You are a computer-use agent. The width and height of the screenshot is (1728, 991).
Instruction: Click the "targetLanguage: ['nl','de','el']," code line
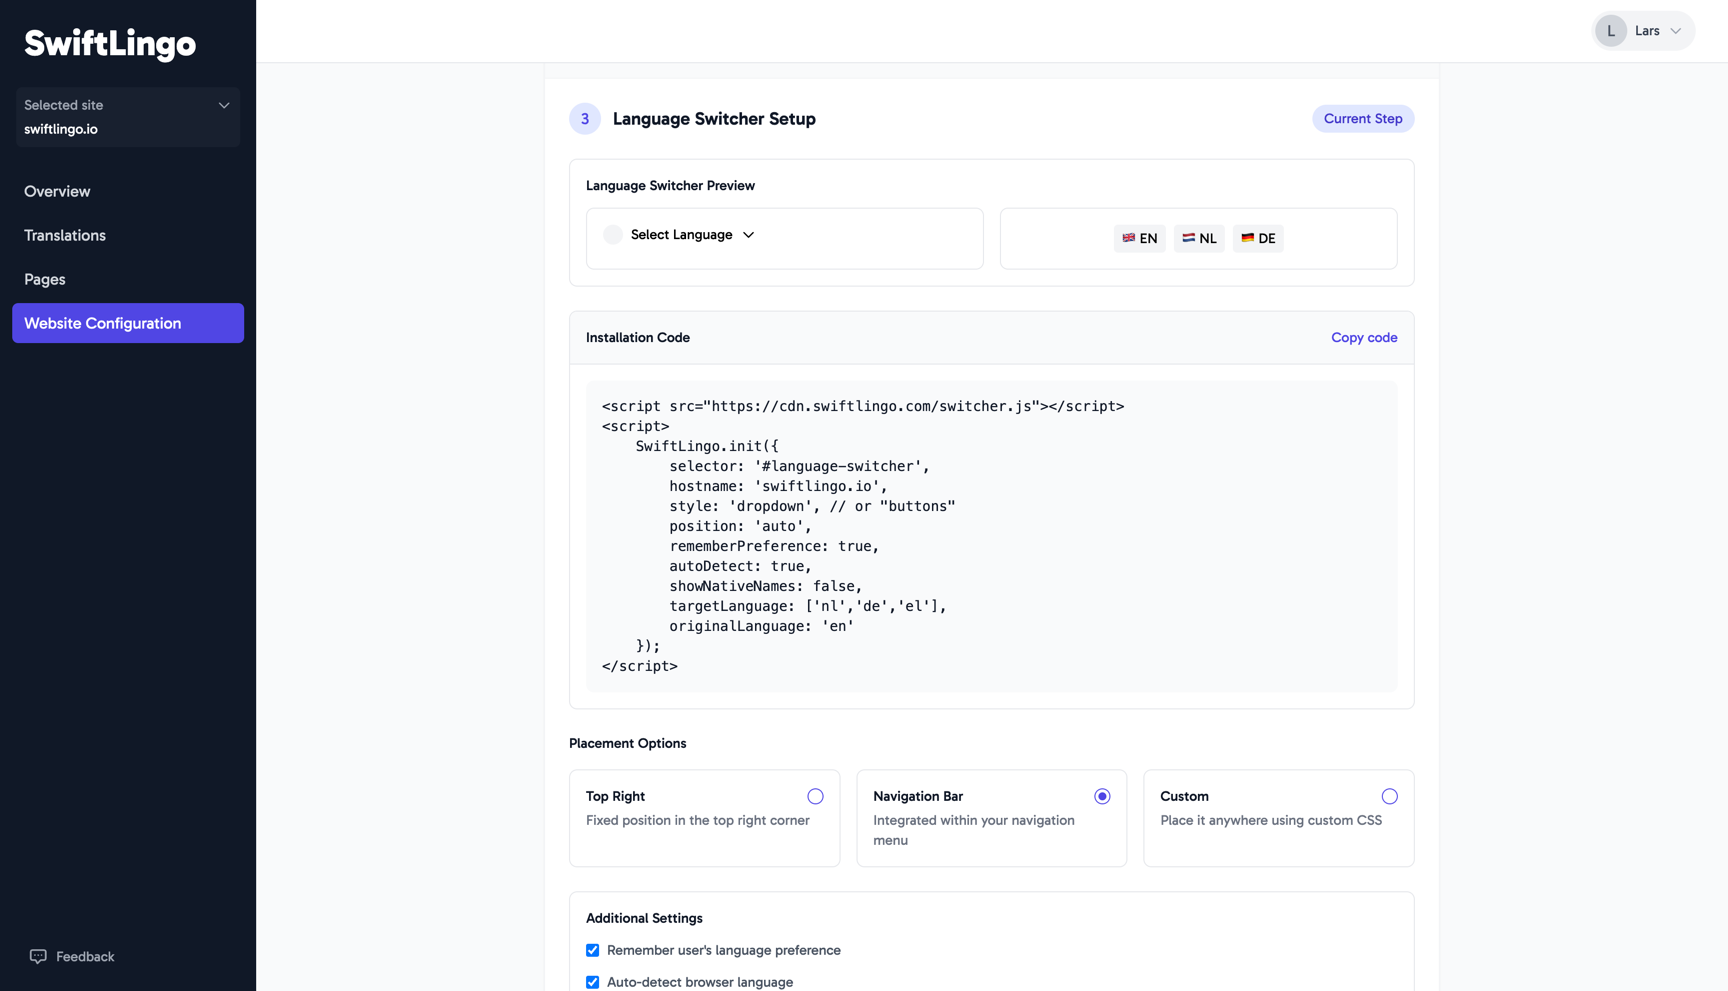coord(808,607)
